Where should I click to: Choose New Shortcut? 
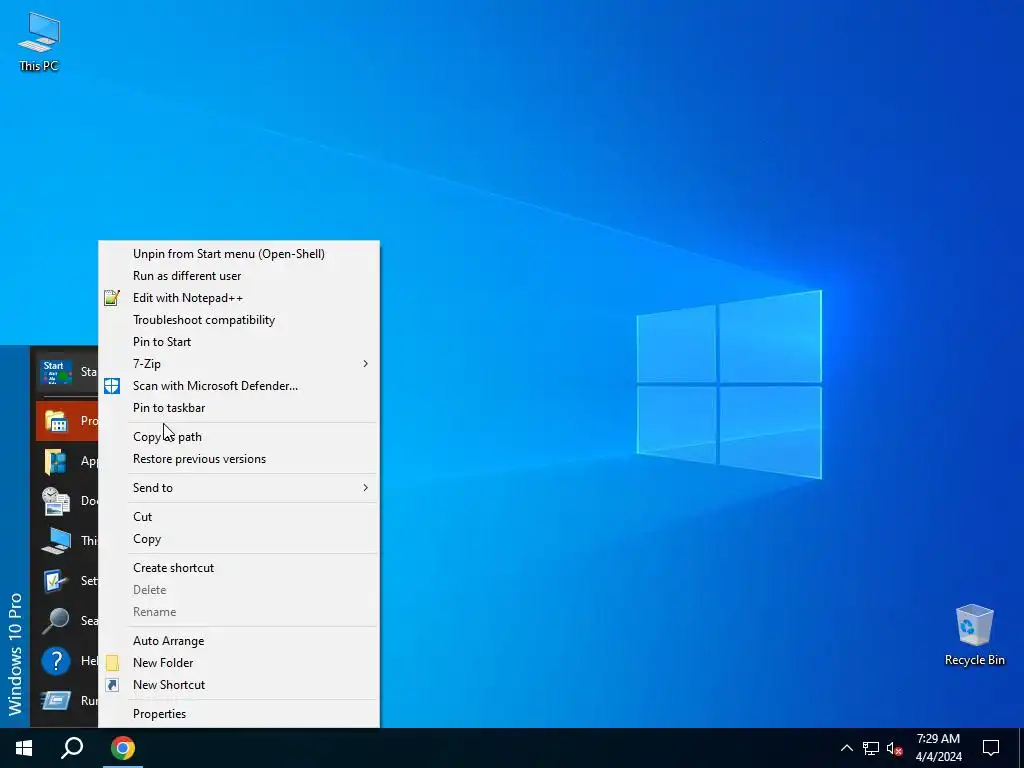click(x=239, y=685)
